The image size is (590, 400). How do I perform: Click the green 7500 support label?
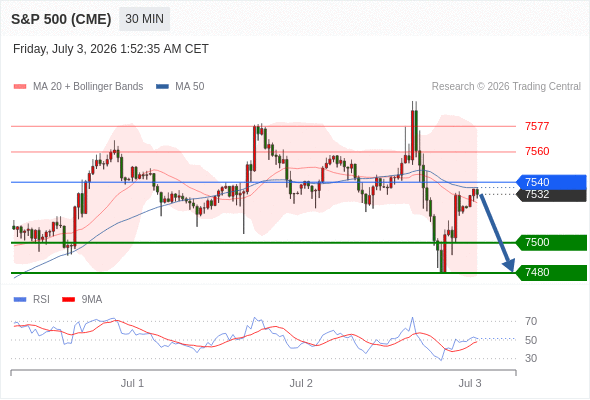pyautogui.click(x=551, y=242)
